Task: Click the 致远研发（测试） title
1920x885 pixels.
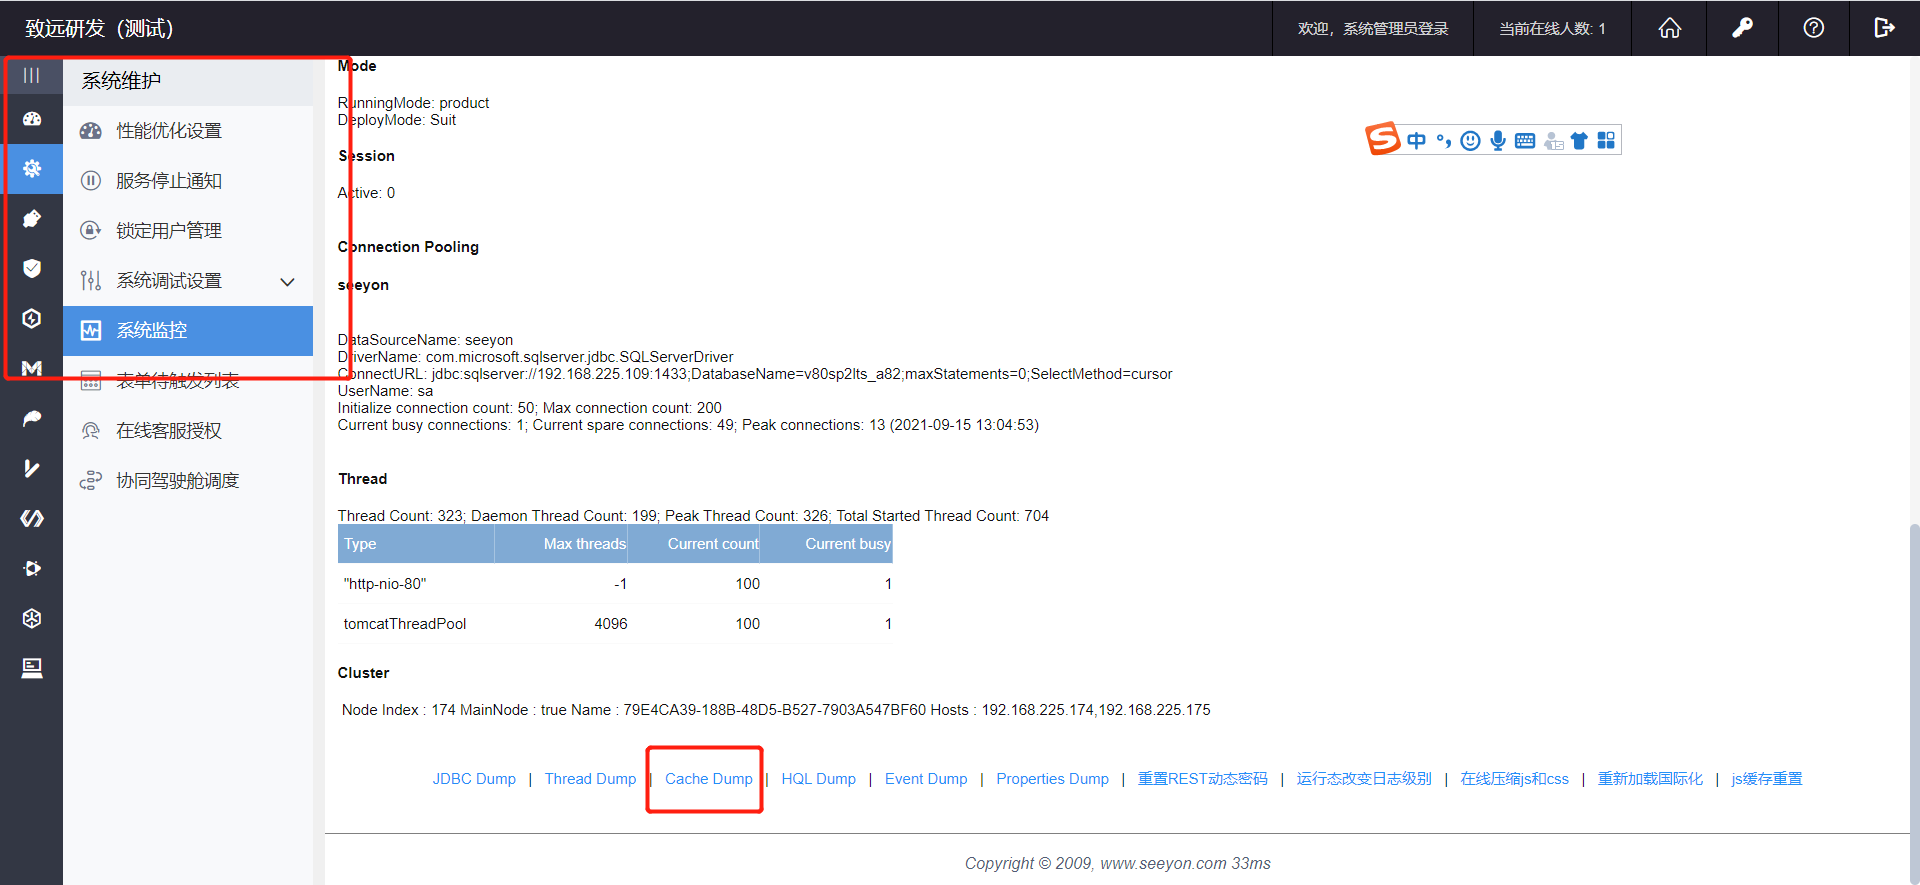Action: [100, 28]
